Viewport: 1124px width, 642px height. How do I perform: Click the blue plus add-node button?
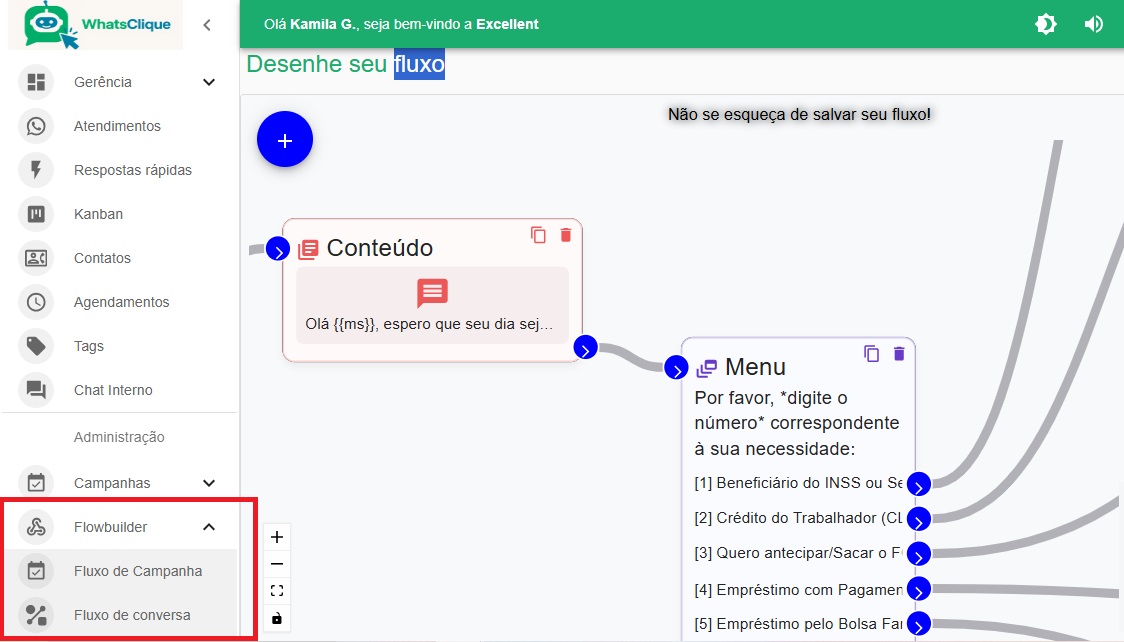[x=285, y=141]
